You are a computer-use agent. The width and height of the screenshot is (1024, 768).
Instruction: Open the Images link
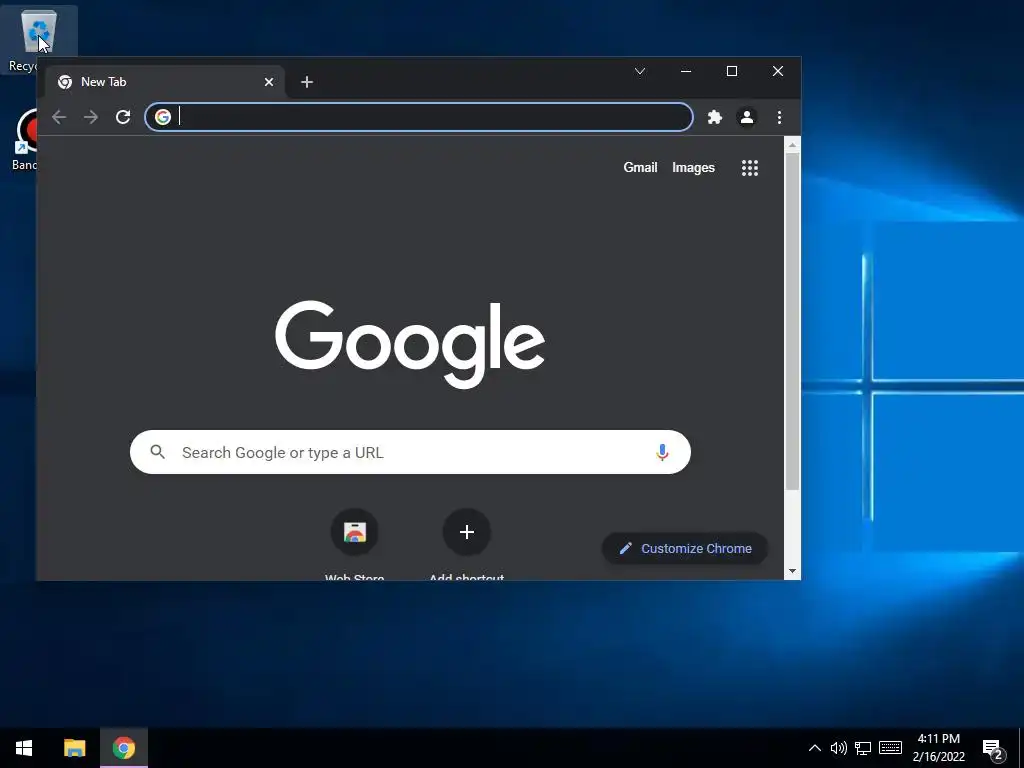click(x=693, y=167)
